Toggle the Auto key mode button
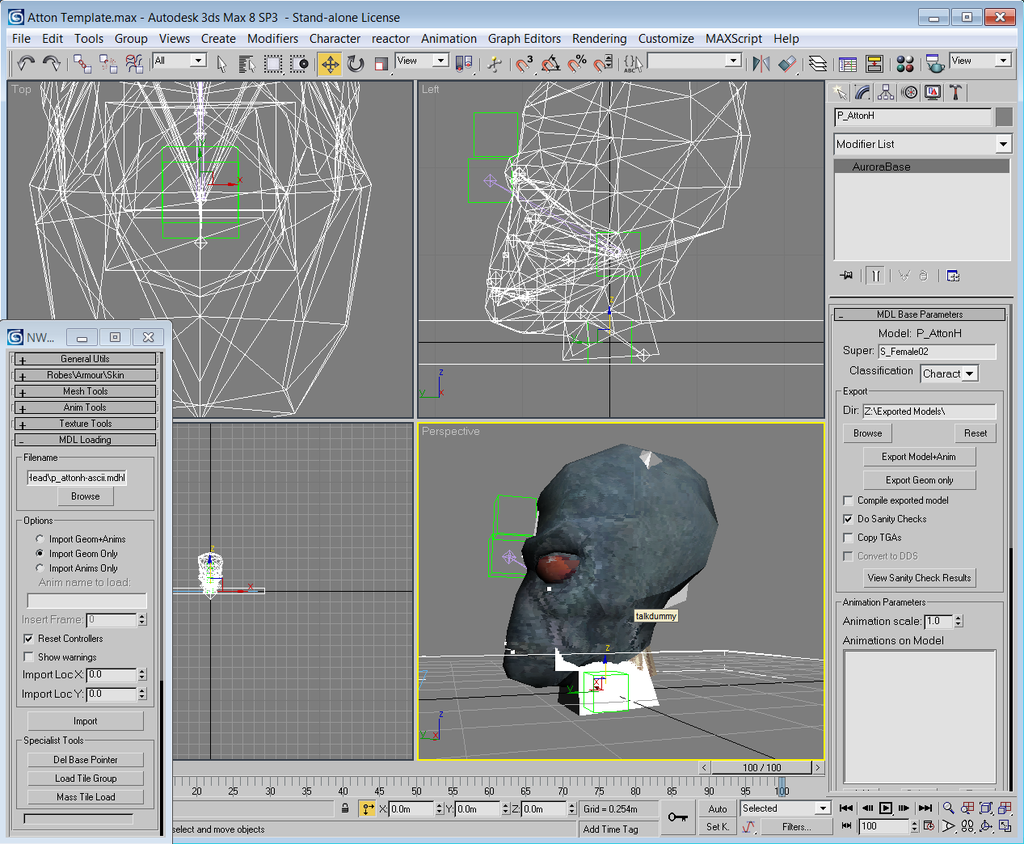Screen dimensions: 1024x844 click(718, 809)
